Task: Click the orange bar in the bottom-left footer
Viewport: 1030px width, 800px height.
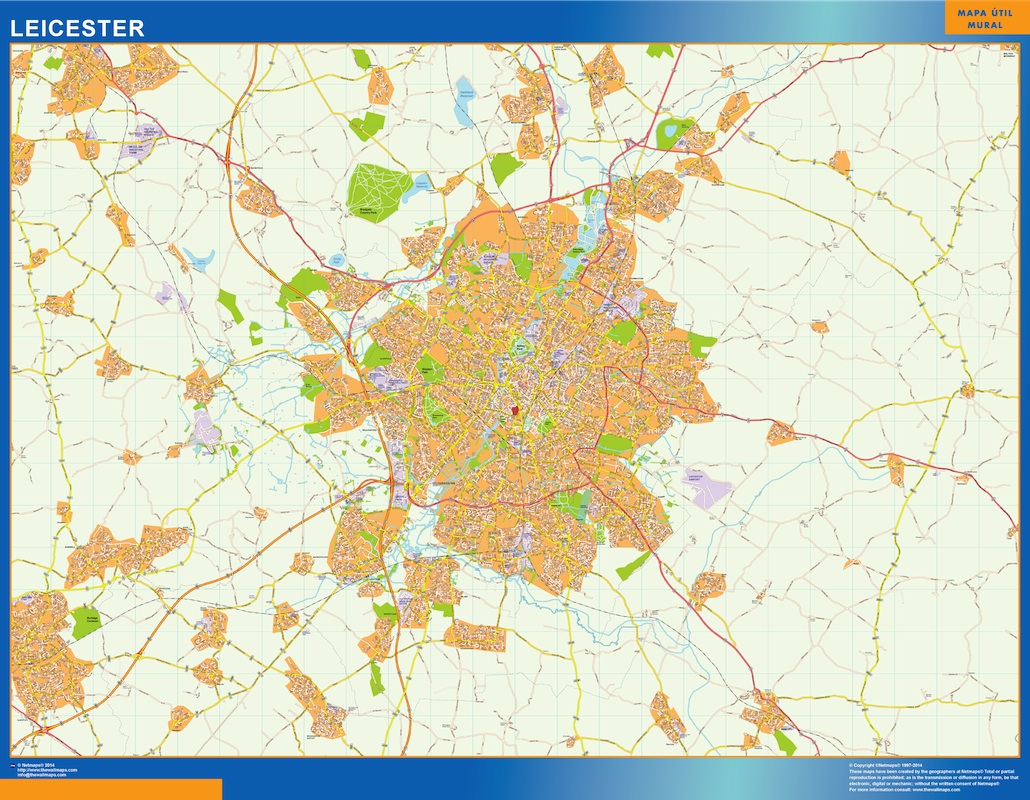Action: [110, 790]
